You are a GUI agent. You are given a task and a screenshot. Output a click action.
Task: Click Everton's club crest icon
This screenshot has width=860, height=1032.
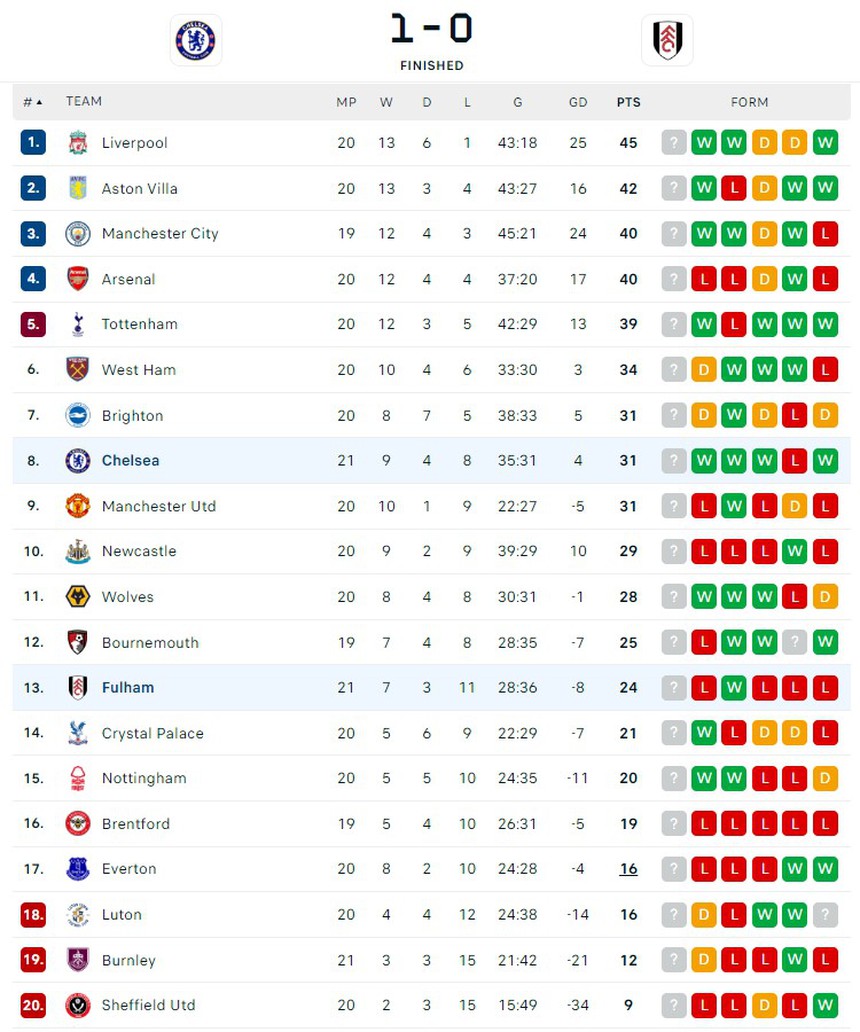click(x=78, y=869)
